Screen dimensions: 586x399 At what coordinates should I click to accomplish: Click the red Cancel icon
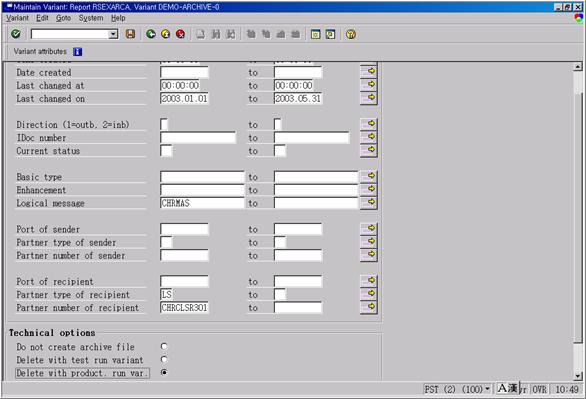point(181,34)
